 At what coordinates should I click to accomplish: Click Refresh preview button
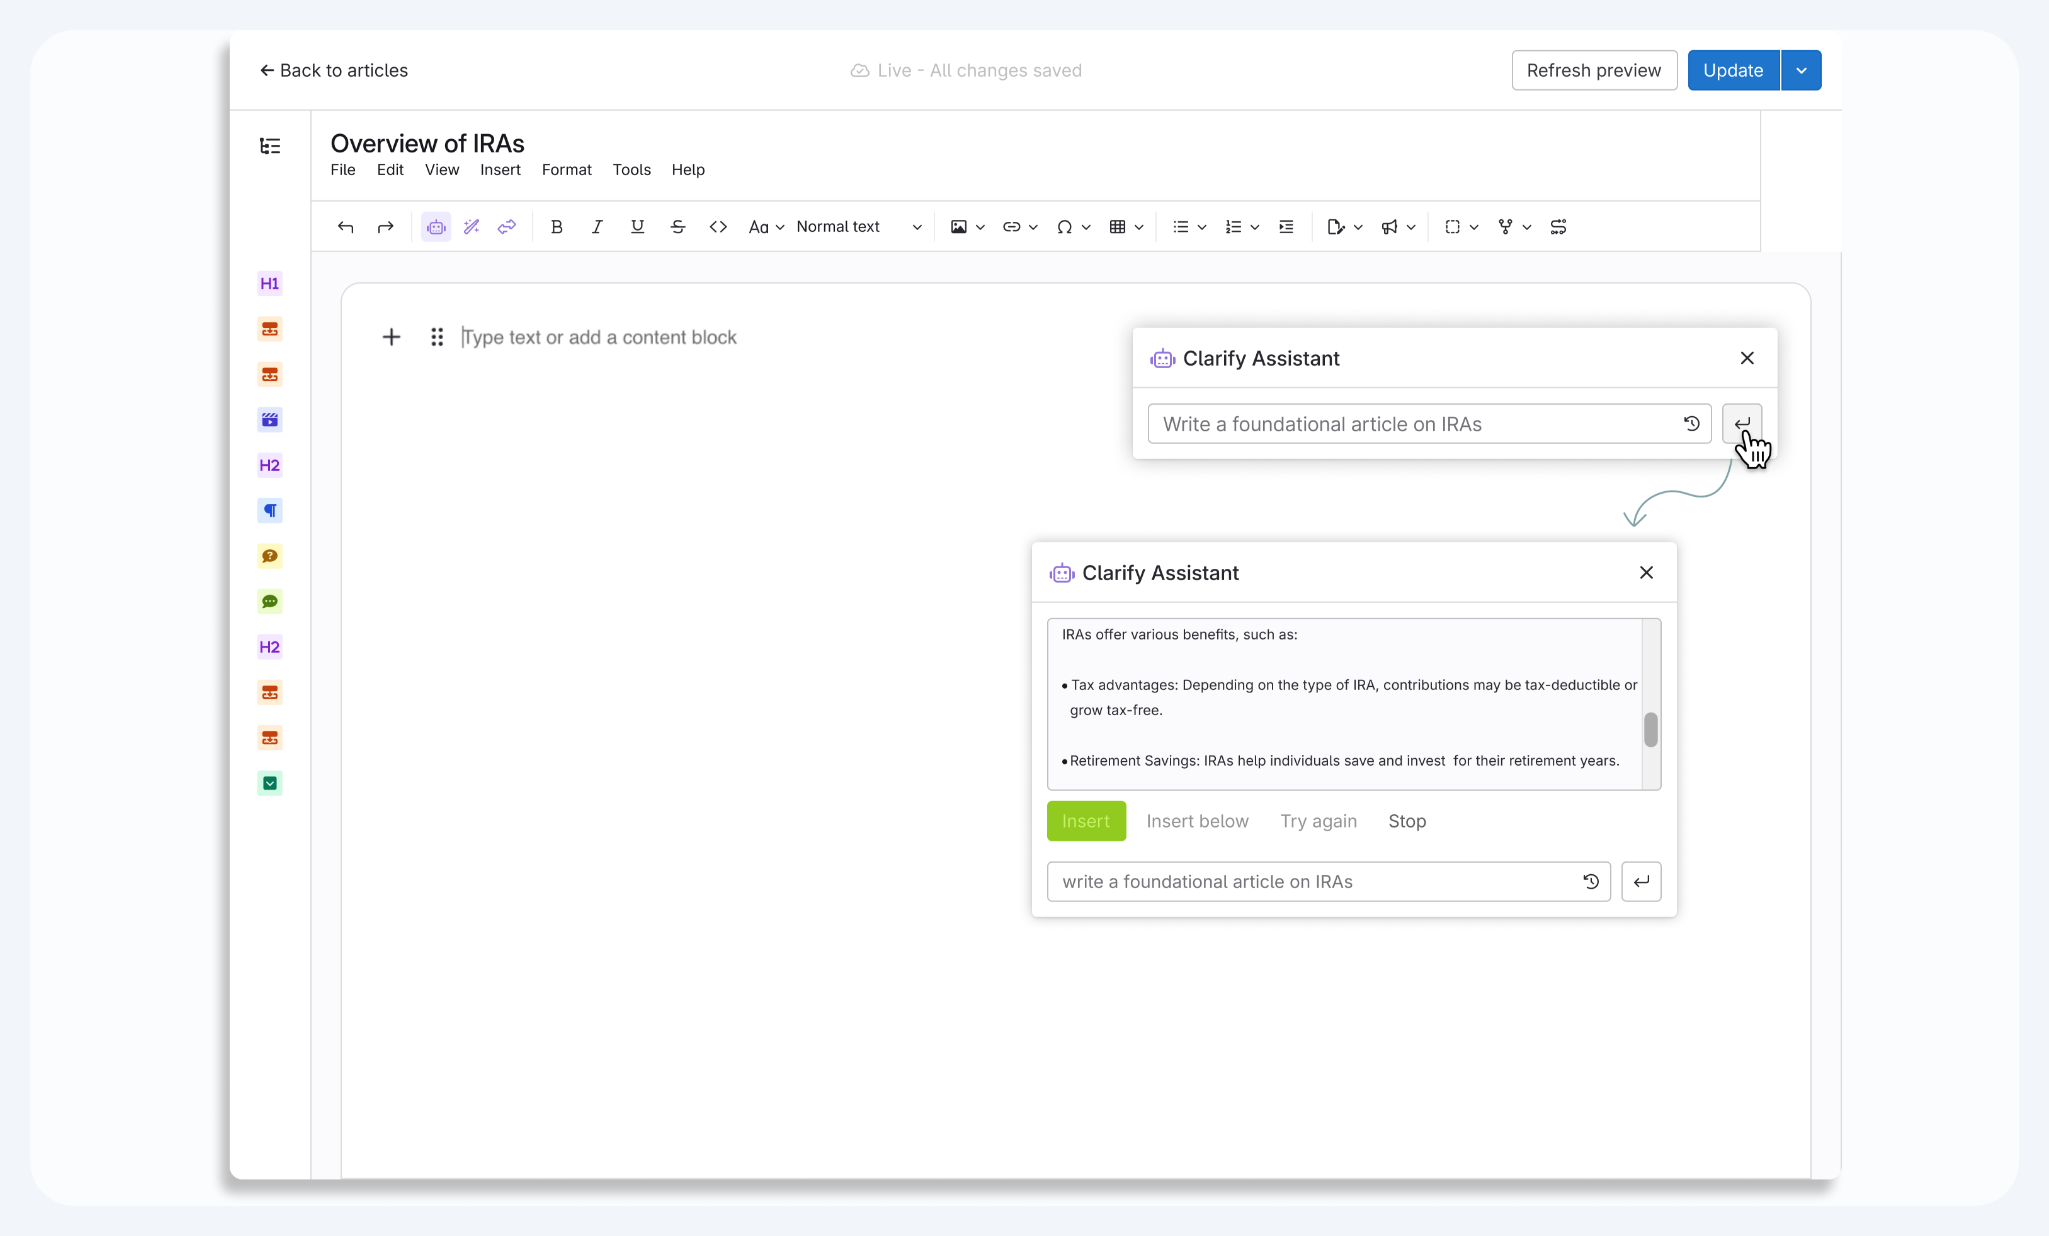pos(1593,71)
